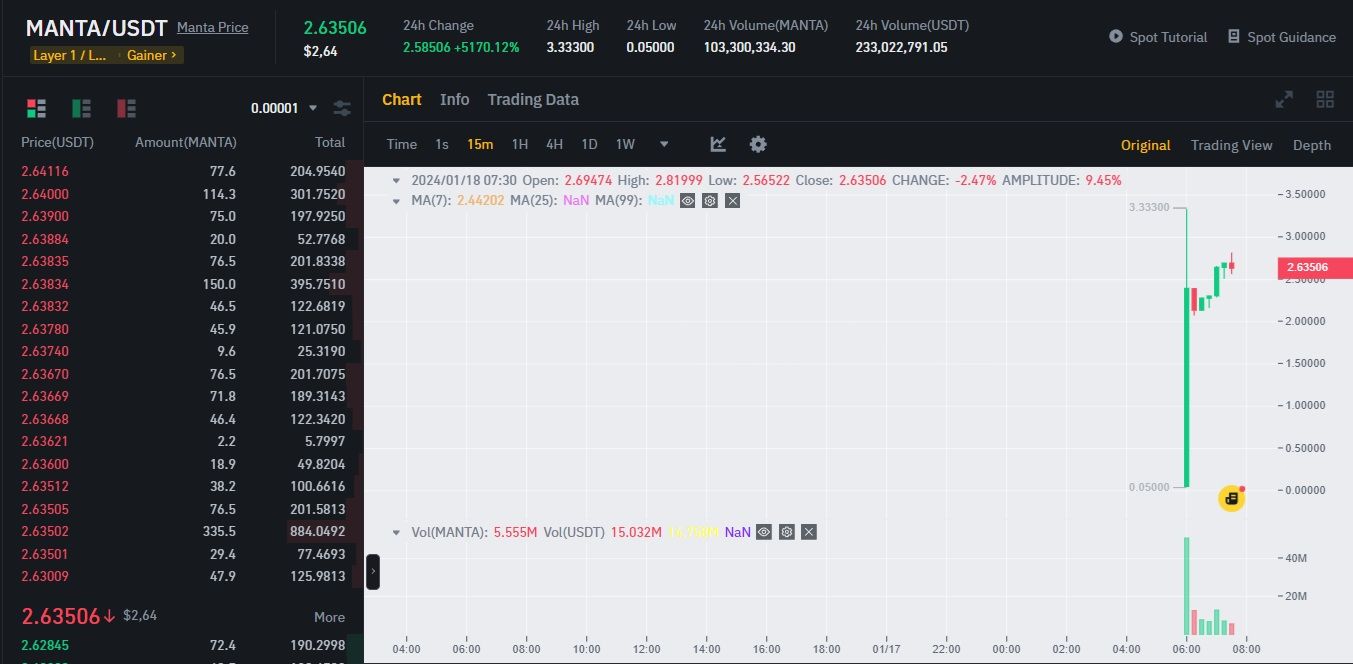The height and width of the screenshot is (664, 1353).
Task: Open multi-chart grid layout icon
Action: tap(1325, 99)
